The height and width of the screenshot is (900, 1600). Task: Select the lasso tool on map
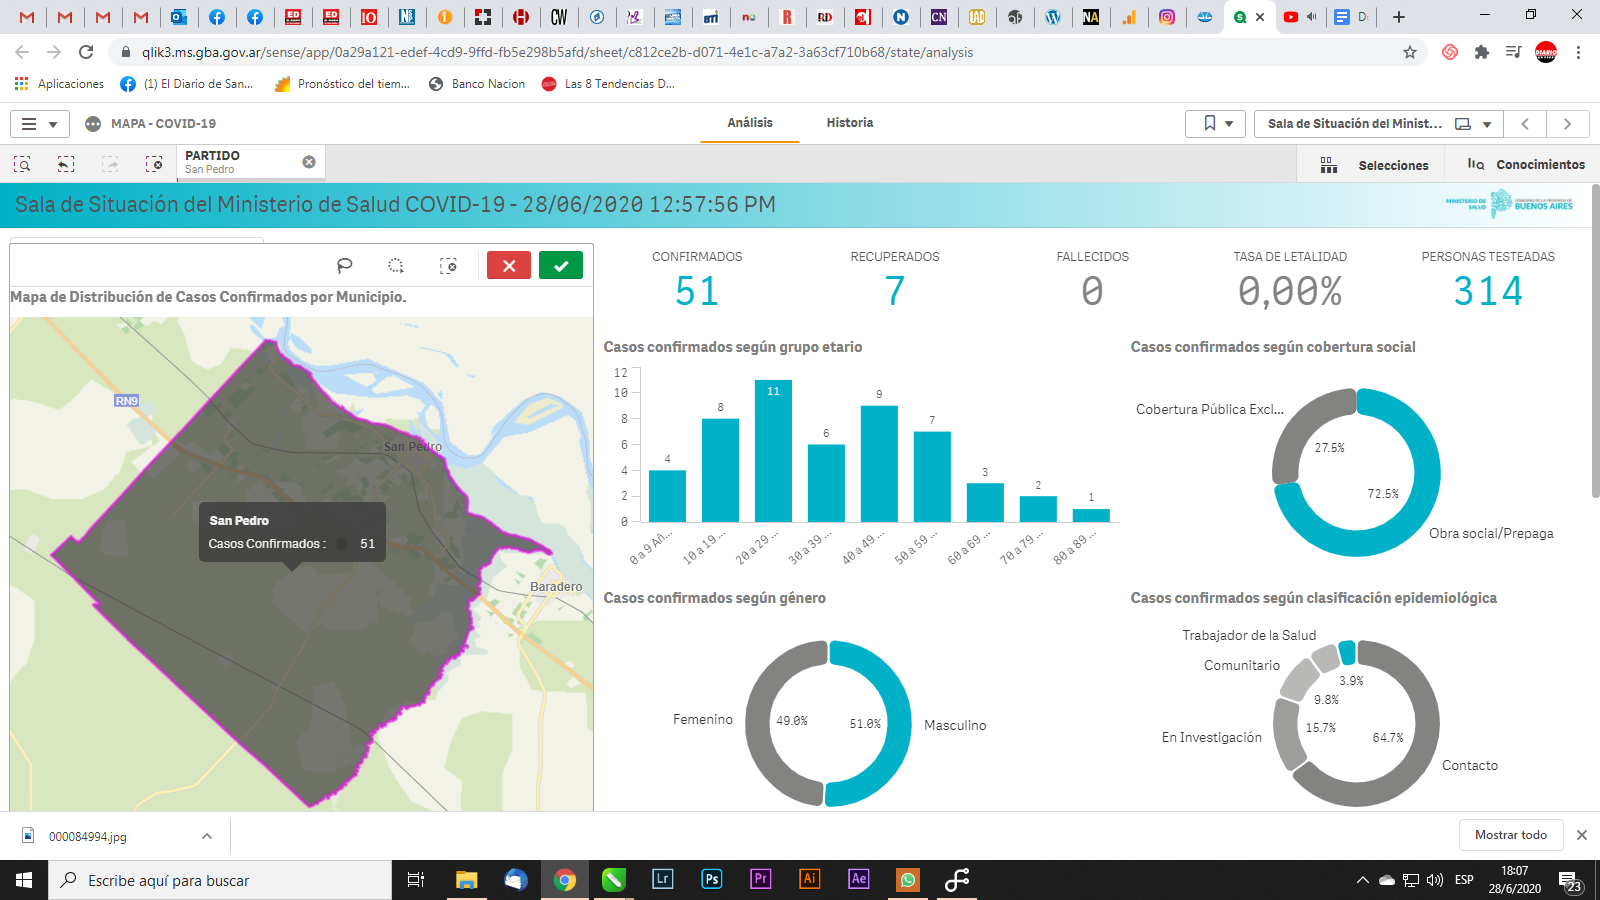click(345, 265)
